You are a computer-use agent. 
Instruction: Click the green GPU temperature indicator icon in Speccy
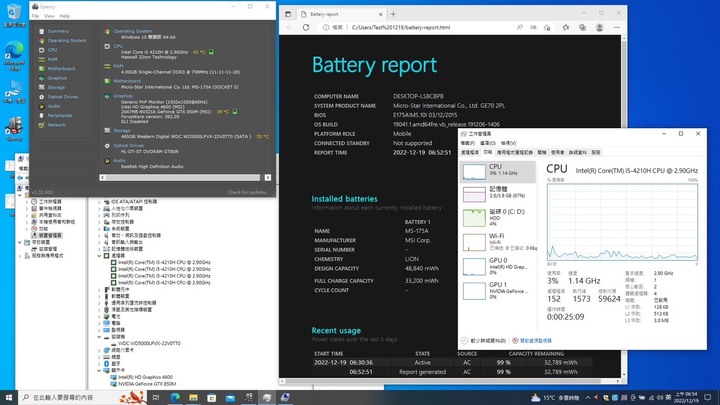pos(235,112)
